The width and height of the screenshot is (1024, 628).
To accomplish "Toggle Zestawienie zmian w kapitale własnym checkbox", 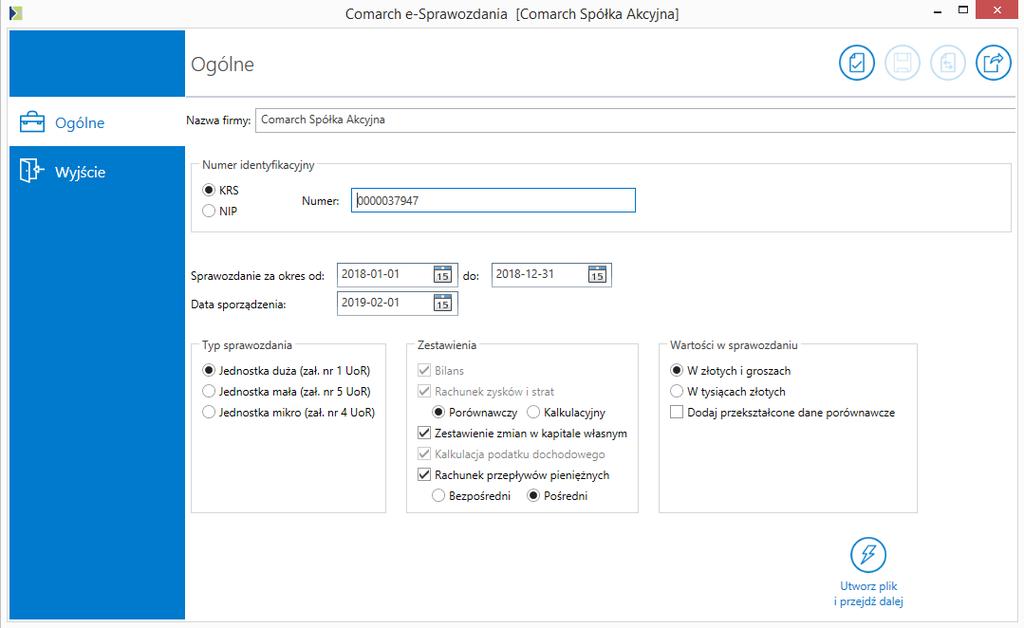I will (424, 433).
